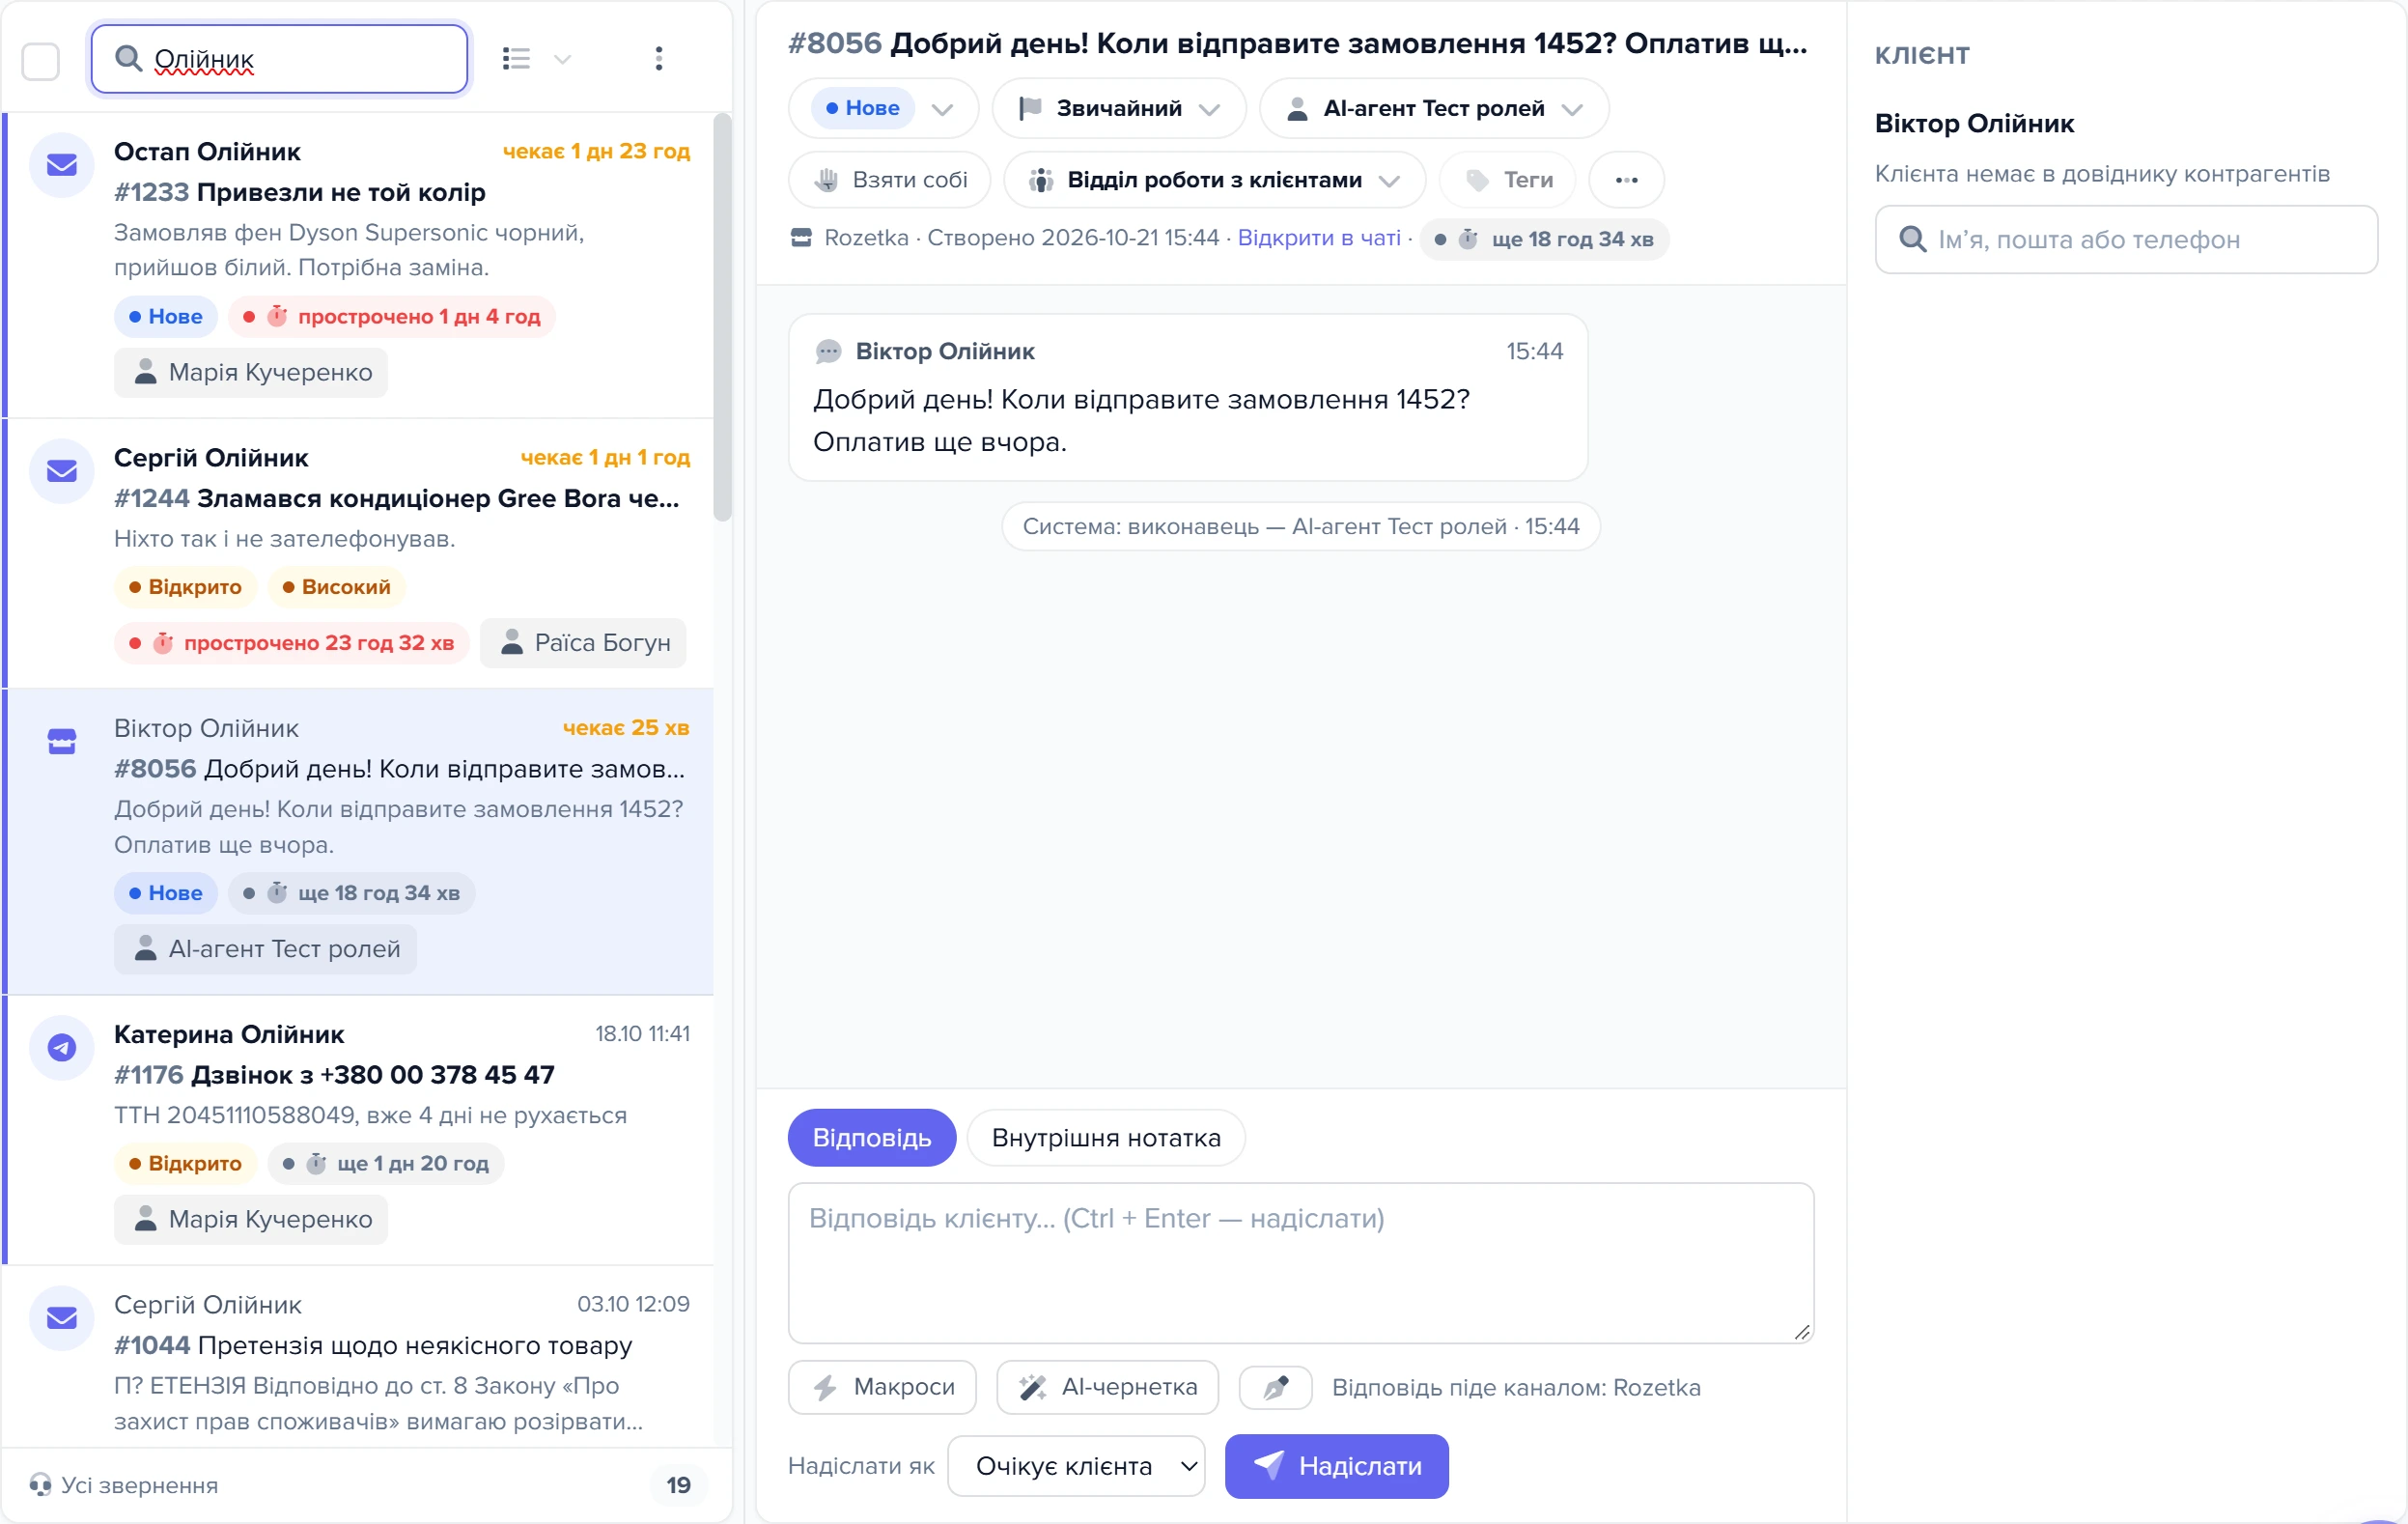Click the search magnifier icon in ticket search

click(x=128, y=58)
